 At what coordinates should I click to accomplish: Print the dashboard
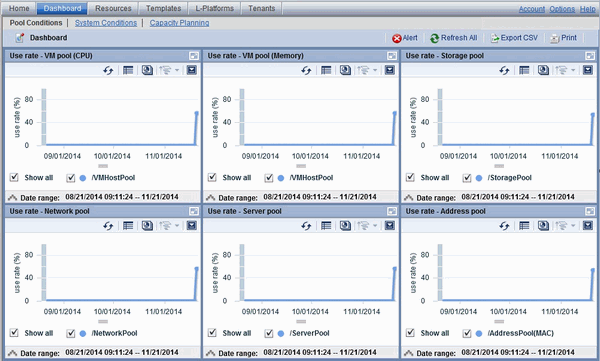coord(563,38)
